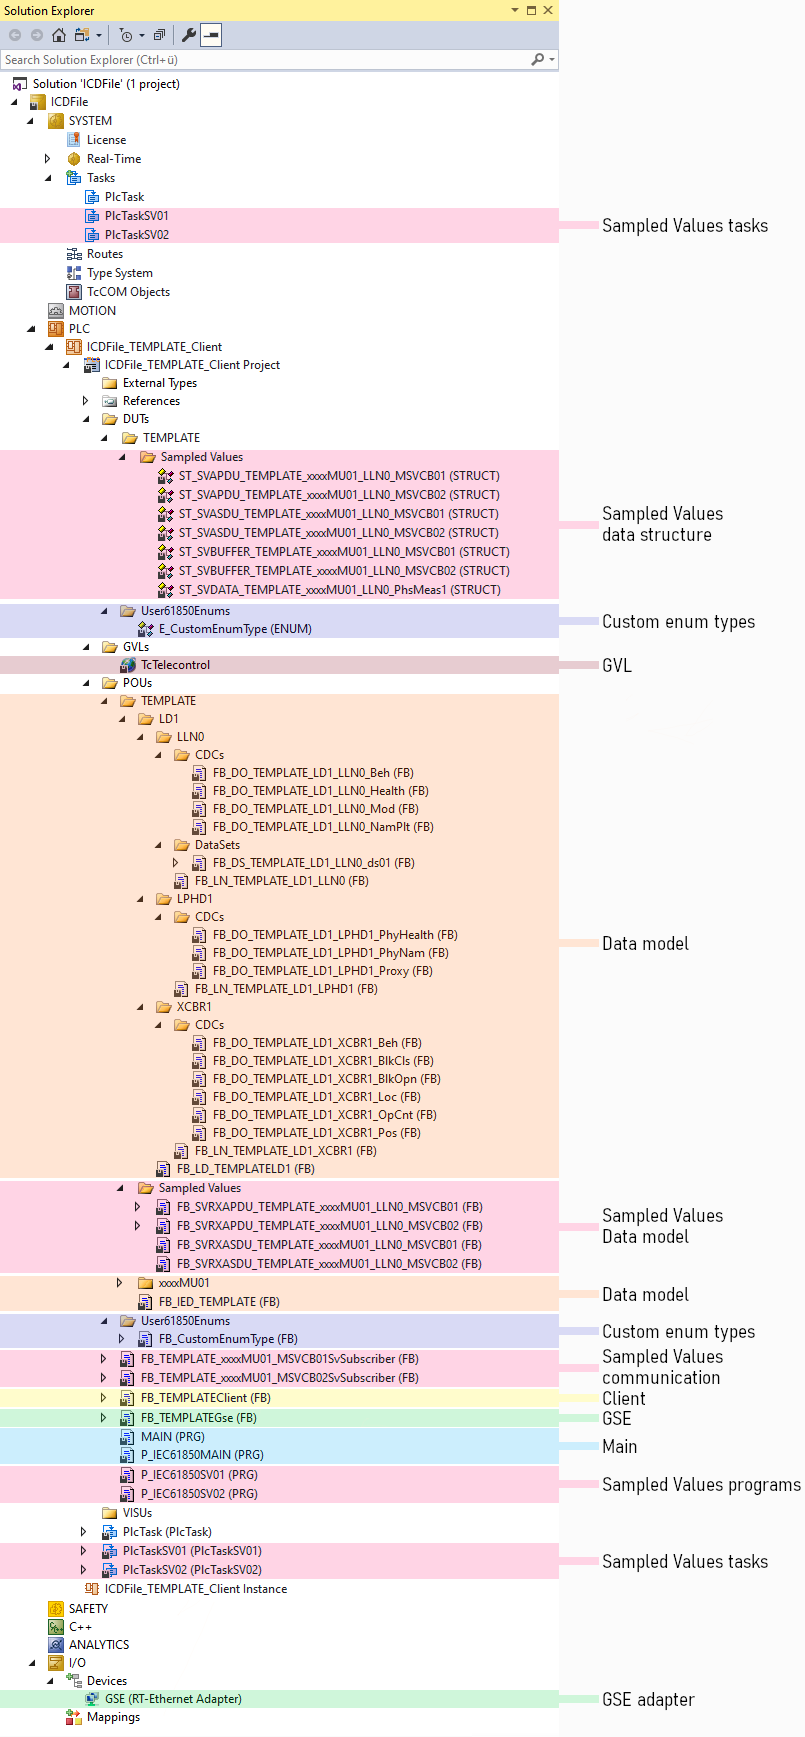Select the VISUs folder
Screen dimensions: 805x1737
pyautogui.click(x=137, y=1513)
